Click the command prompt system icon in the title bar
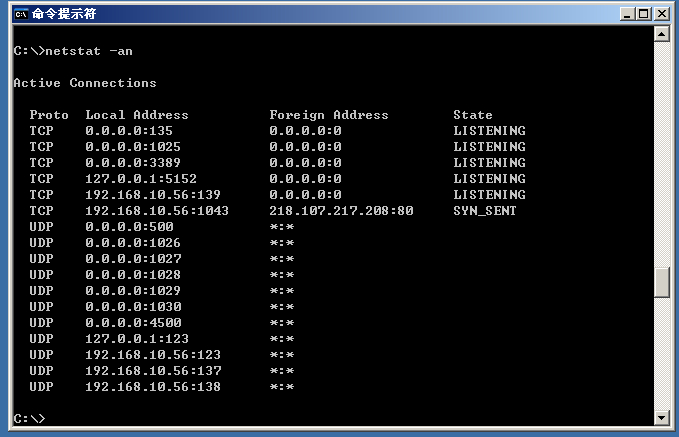Screen dimensions: 679x437 tap(21, 14)
